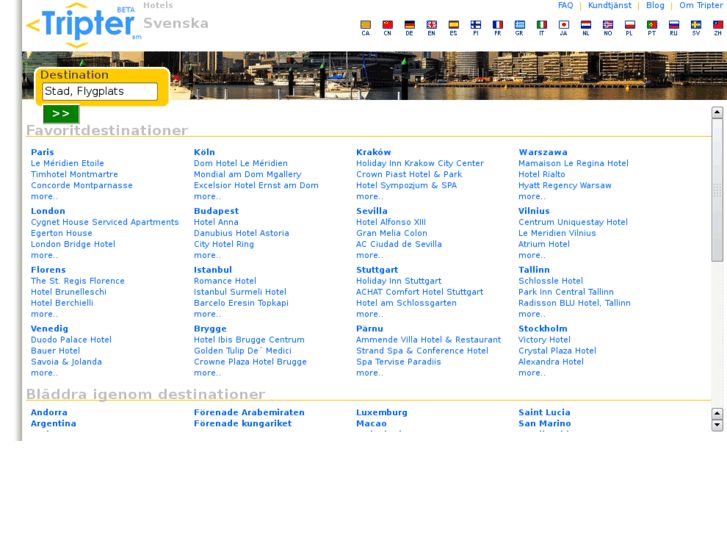The image size is (727, 545).
Task: Go to the Blog
Action: (x=655, y=6)
